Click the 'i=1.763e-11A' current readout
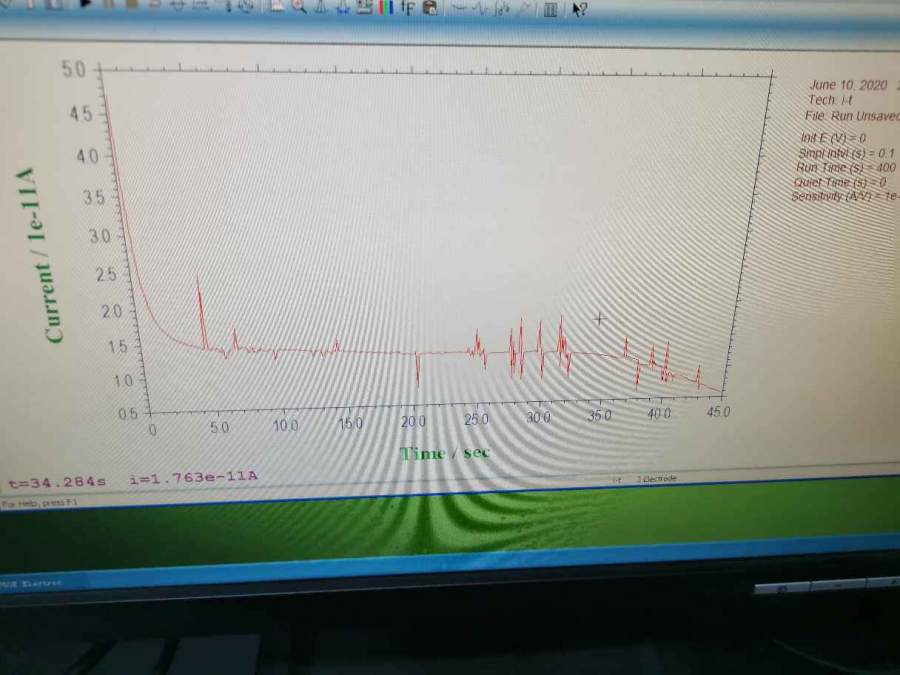900x675 pixels. point(193,477)
